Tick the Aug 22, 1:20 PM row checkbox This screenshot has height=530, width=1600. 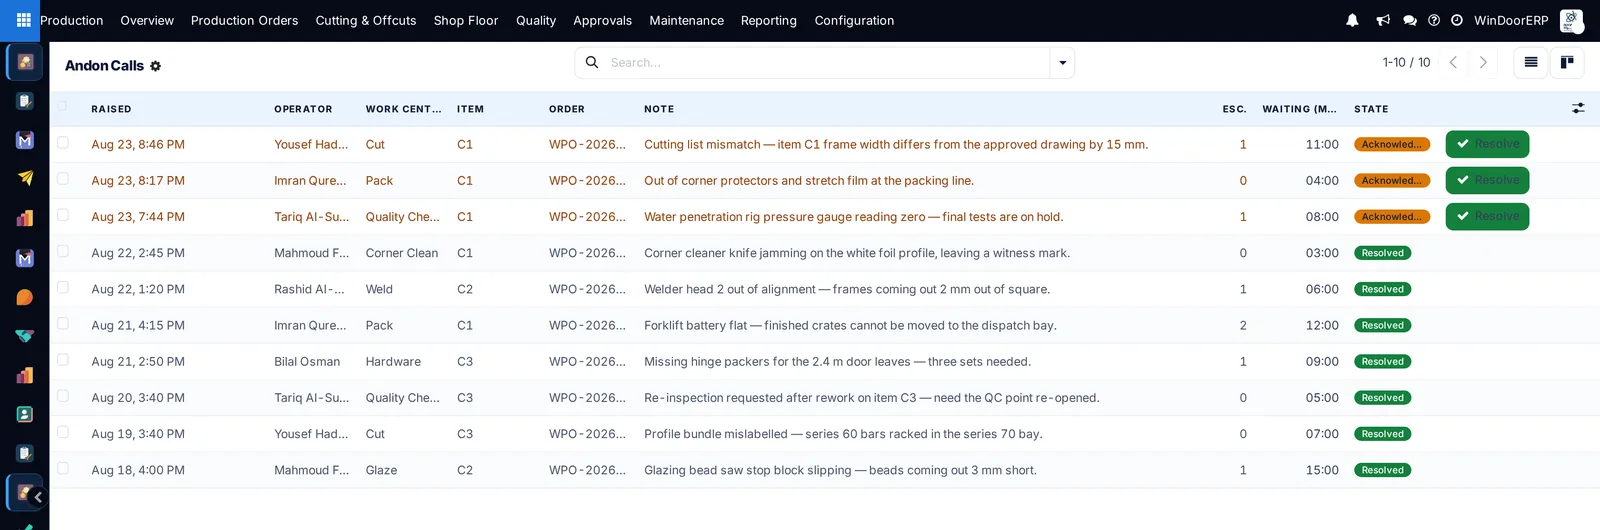[63, 287]
